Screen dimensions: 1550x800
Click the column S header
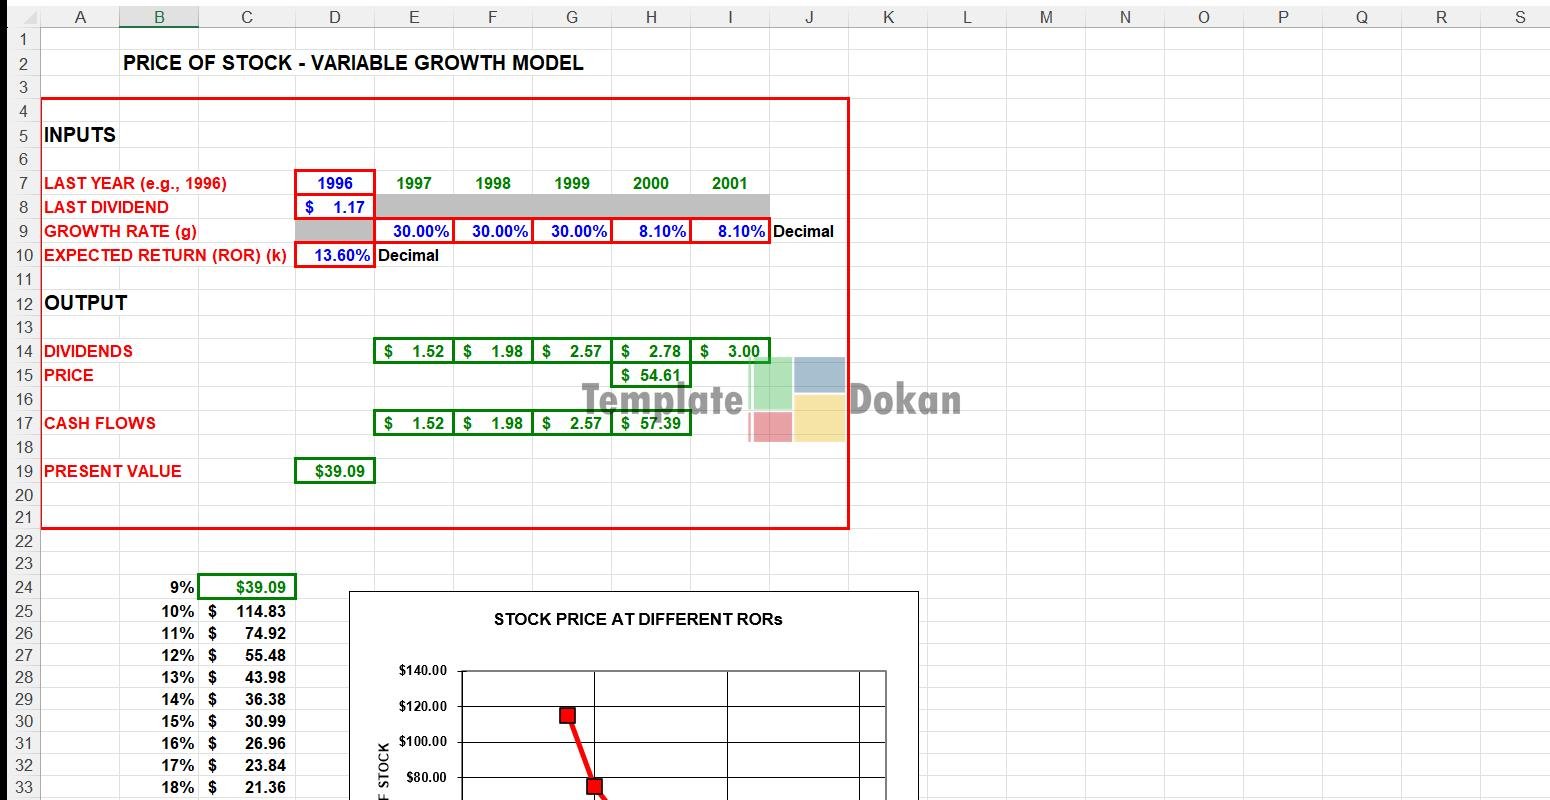click(x=1520, y=17)
